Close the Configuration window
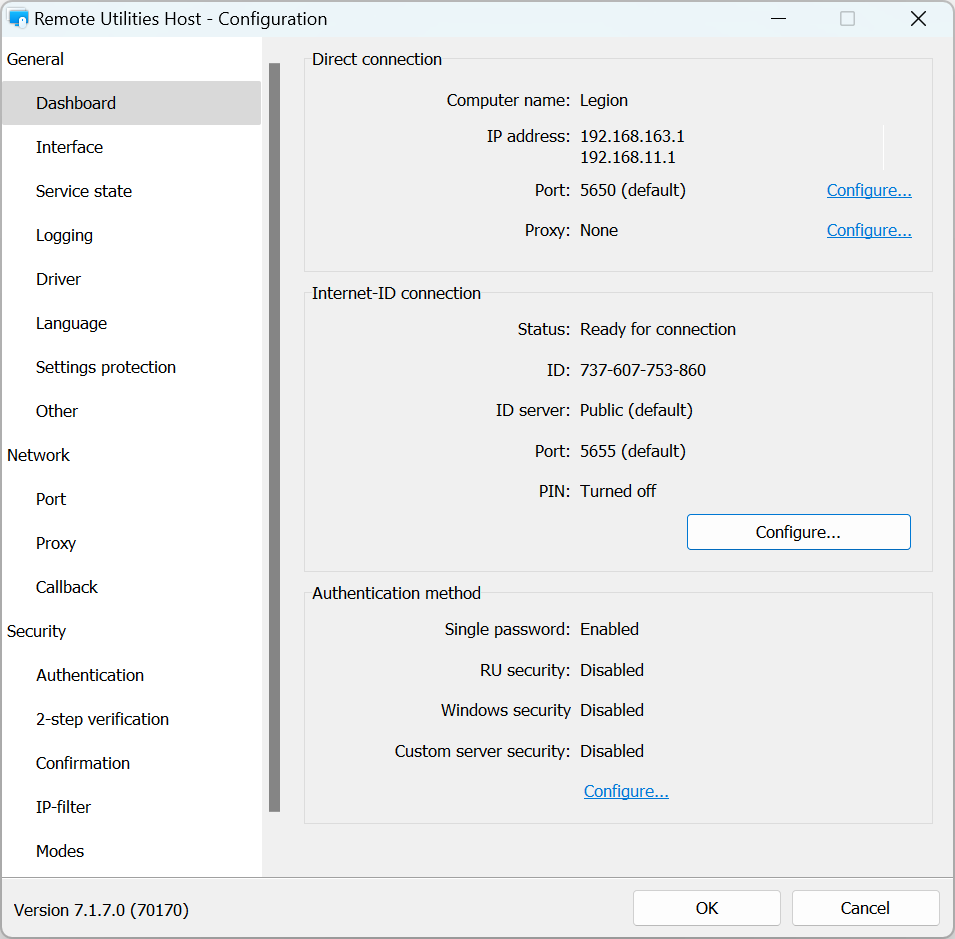The width and height of the screenshot is (955, 939). pyautogui.click(x=918, y=19)
